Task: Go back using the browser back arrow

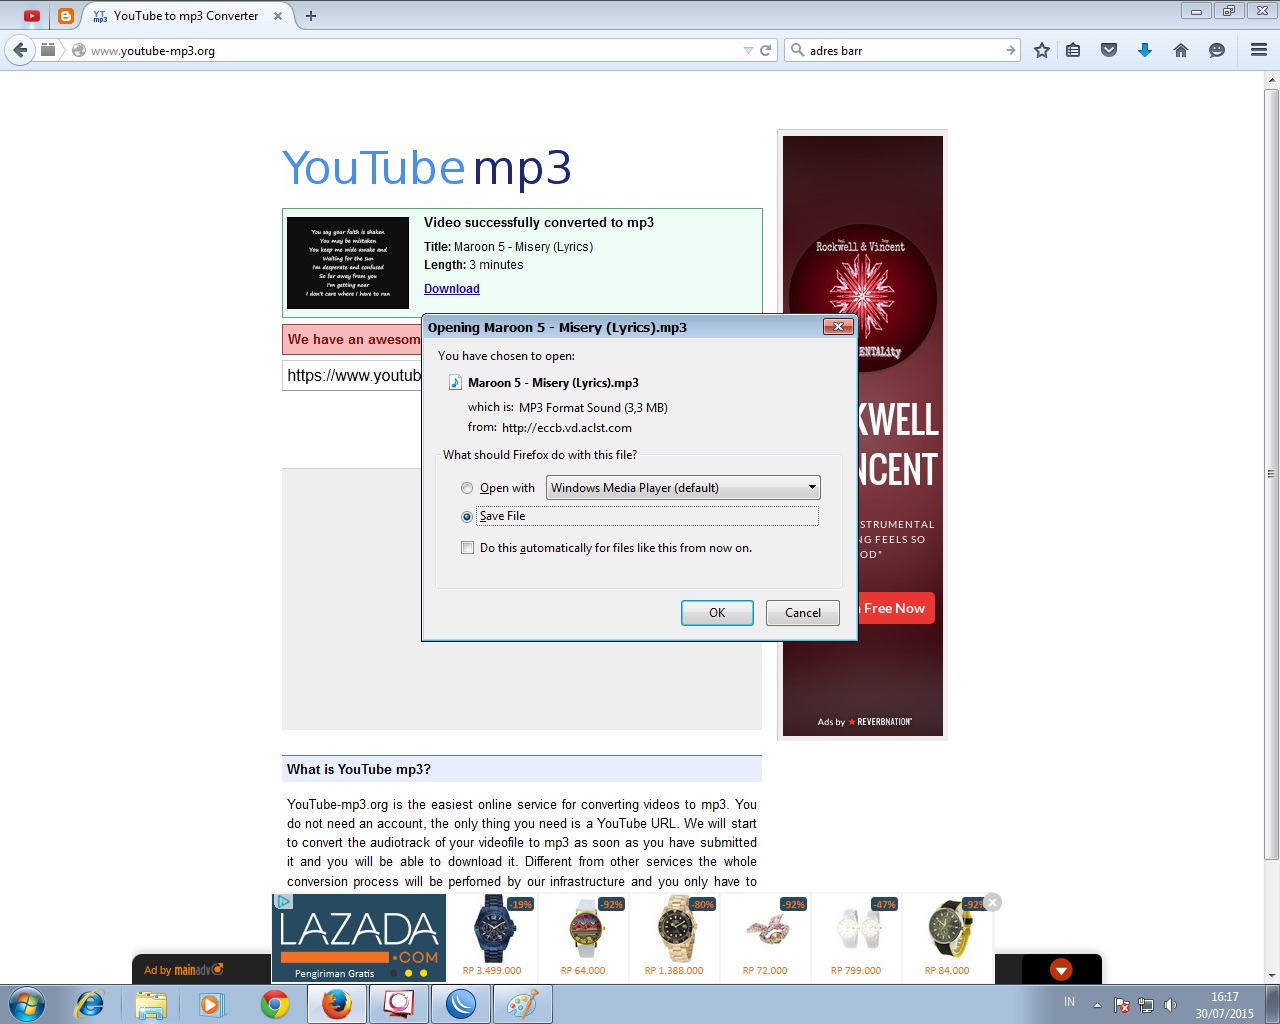Action: (x=20, y=50)
